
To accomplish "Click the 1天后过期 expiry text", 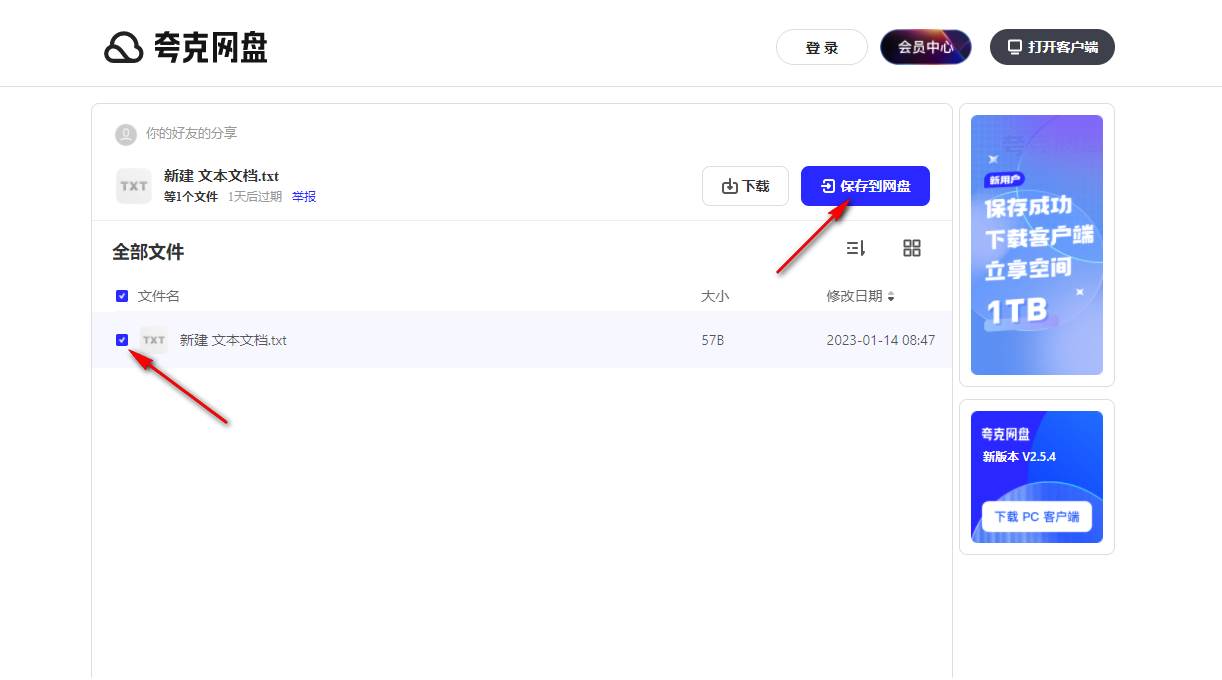I will click(255, 197).
